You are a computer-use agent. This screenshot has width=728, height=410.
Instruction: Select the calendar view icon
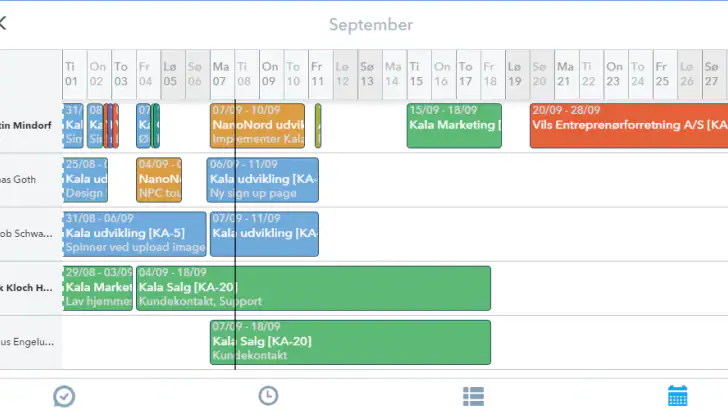pos(677,396)
